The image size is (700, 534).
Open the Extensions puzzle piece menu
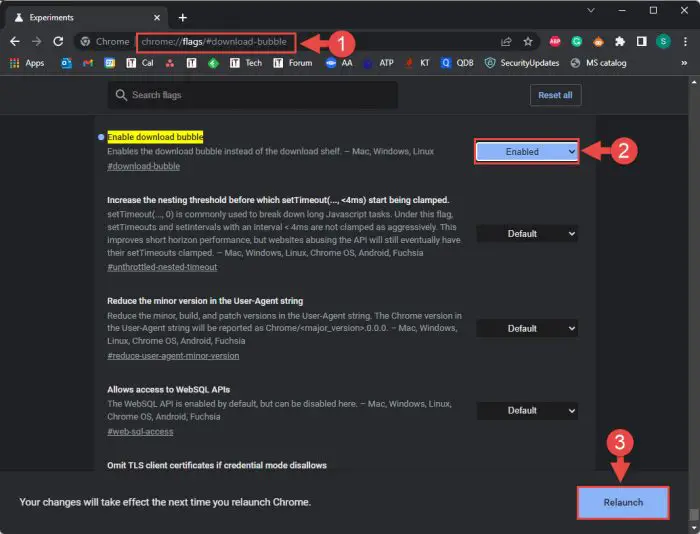pyautogui.click(x=620, y=42)
